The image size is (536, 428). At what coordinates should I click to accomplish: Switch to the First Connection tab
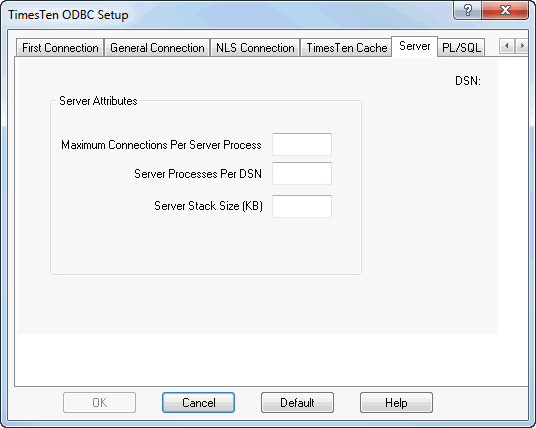pos(60,48)
